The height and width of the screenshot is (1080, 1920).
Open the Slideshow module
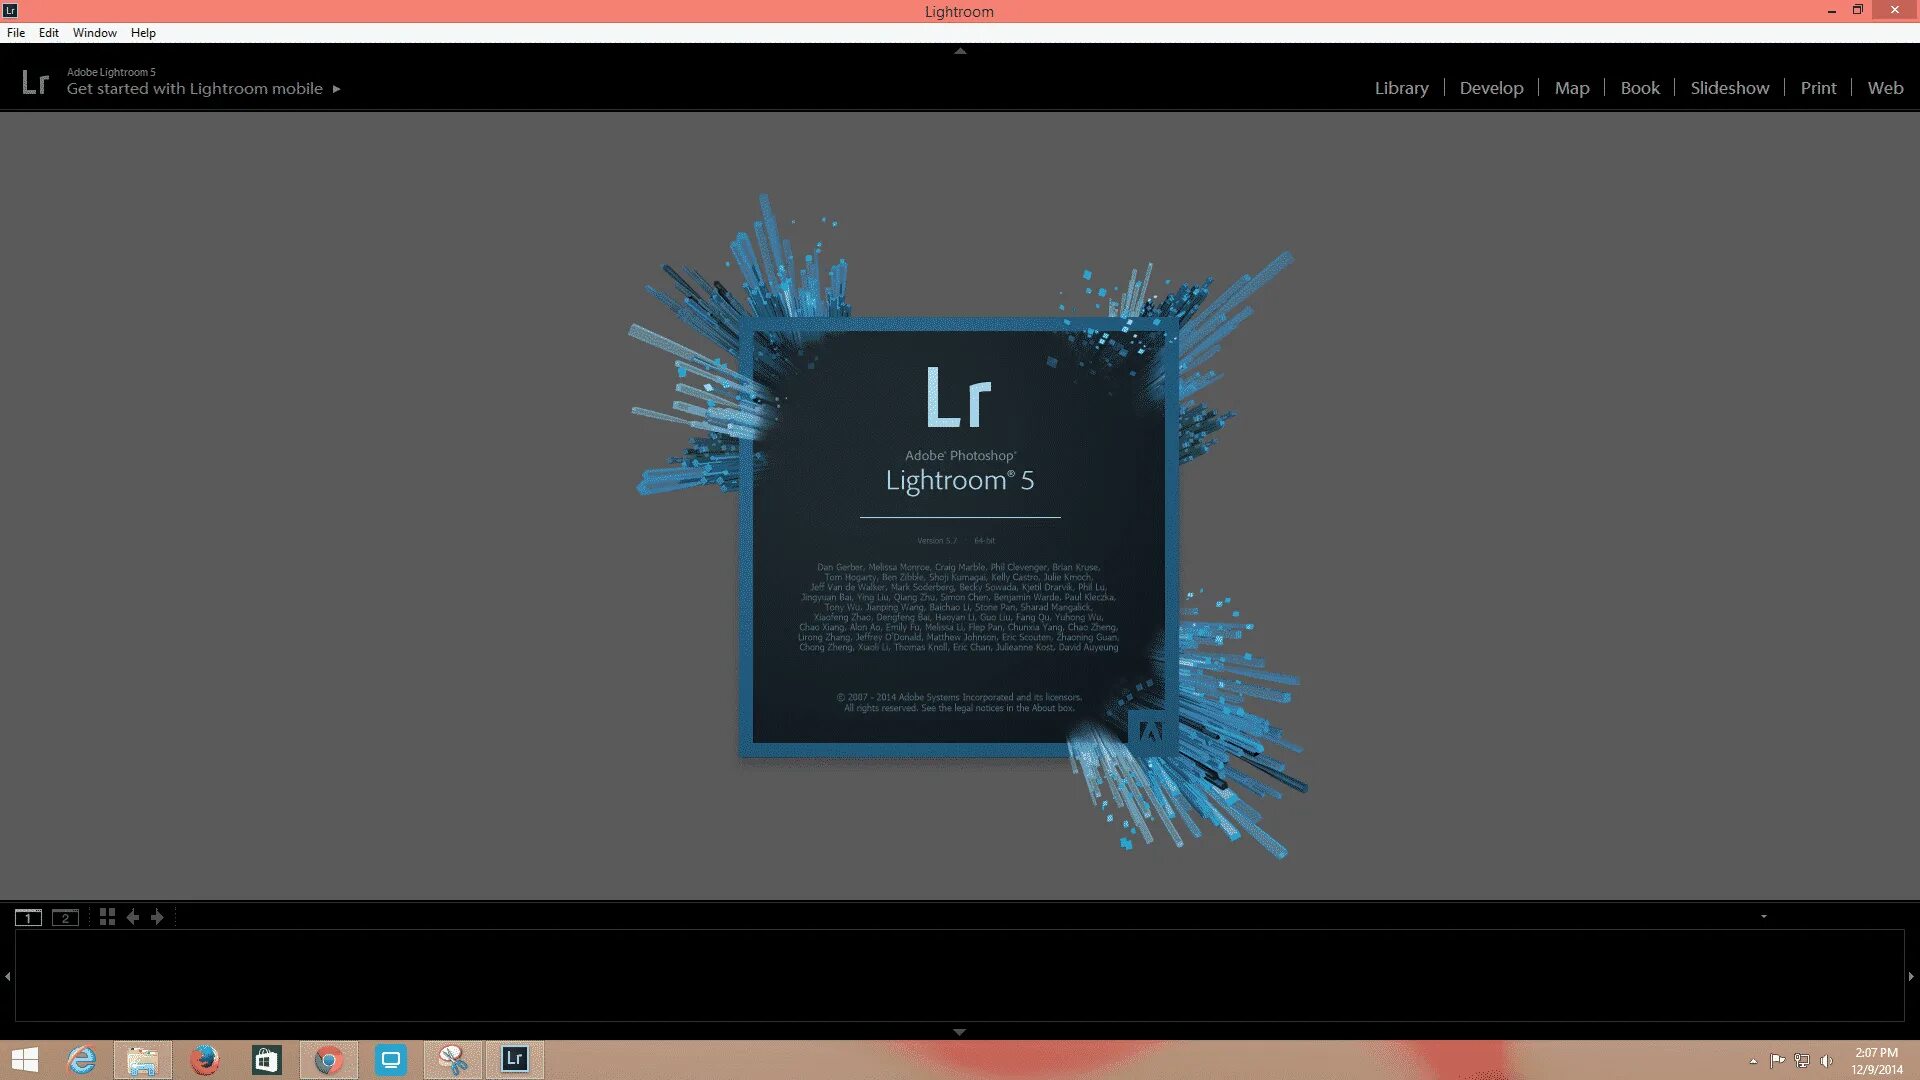tap(1729, 88)
